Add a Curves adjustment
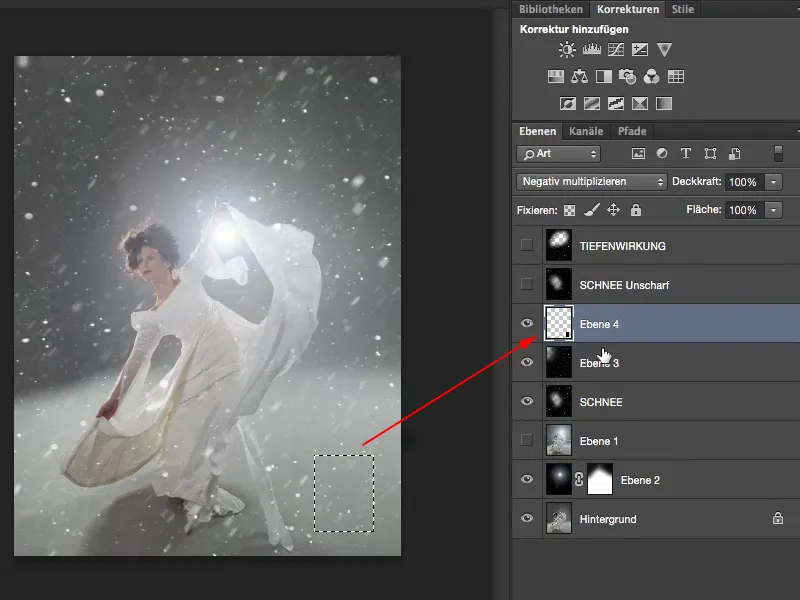Screen dimensions: 800x600 click(x=616, y=49)
